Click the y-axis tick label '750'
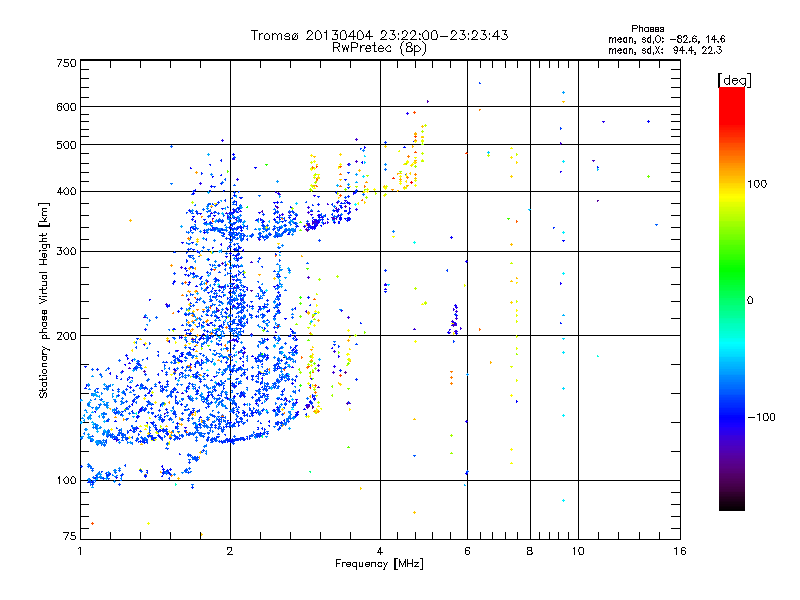800x600 pixels. click(x=66, y=63)
